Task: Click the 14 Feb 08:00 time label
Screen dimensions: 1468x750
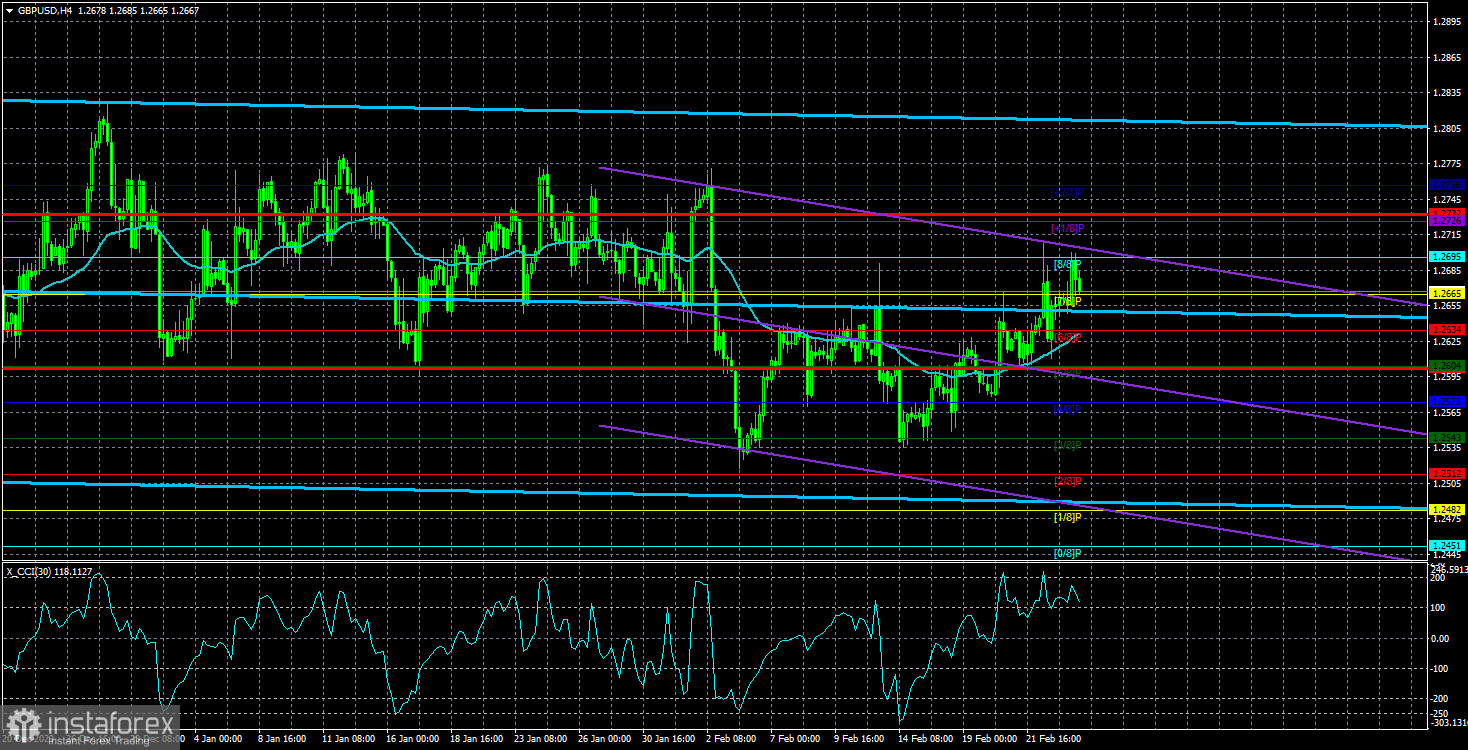Action: (x=925, y=738)
